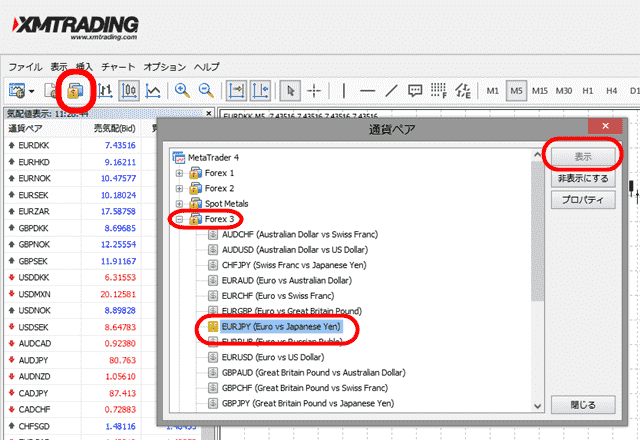This screenshot has height=440, width=640.
Task: Collapse the Forex 3 group
Action: (x=179, y=219)
